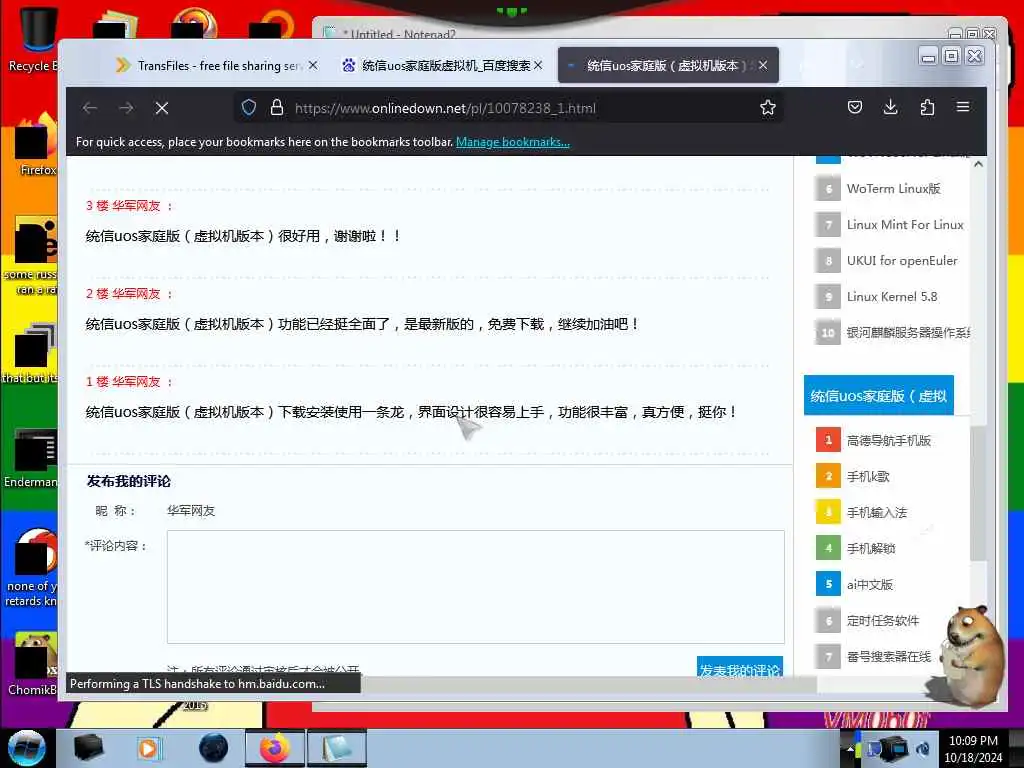Screen dimensions: 1024x768
Task: Open the Firefox desktop shortcut
Action: click(36, 145)
